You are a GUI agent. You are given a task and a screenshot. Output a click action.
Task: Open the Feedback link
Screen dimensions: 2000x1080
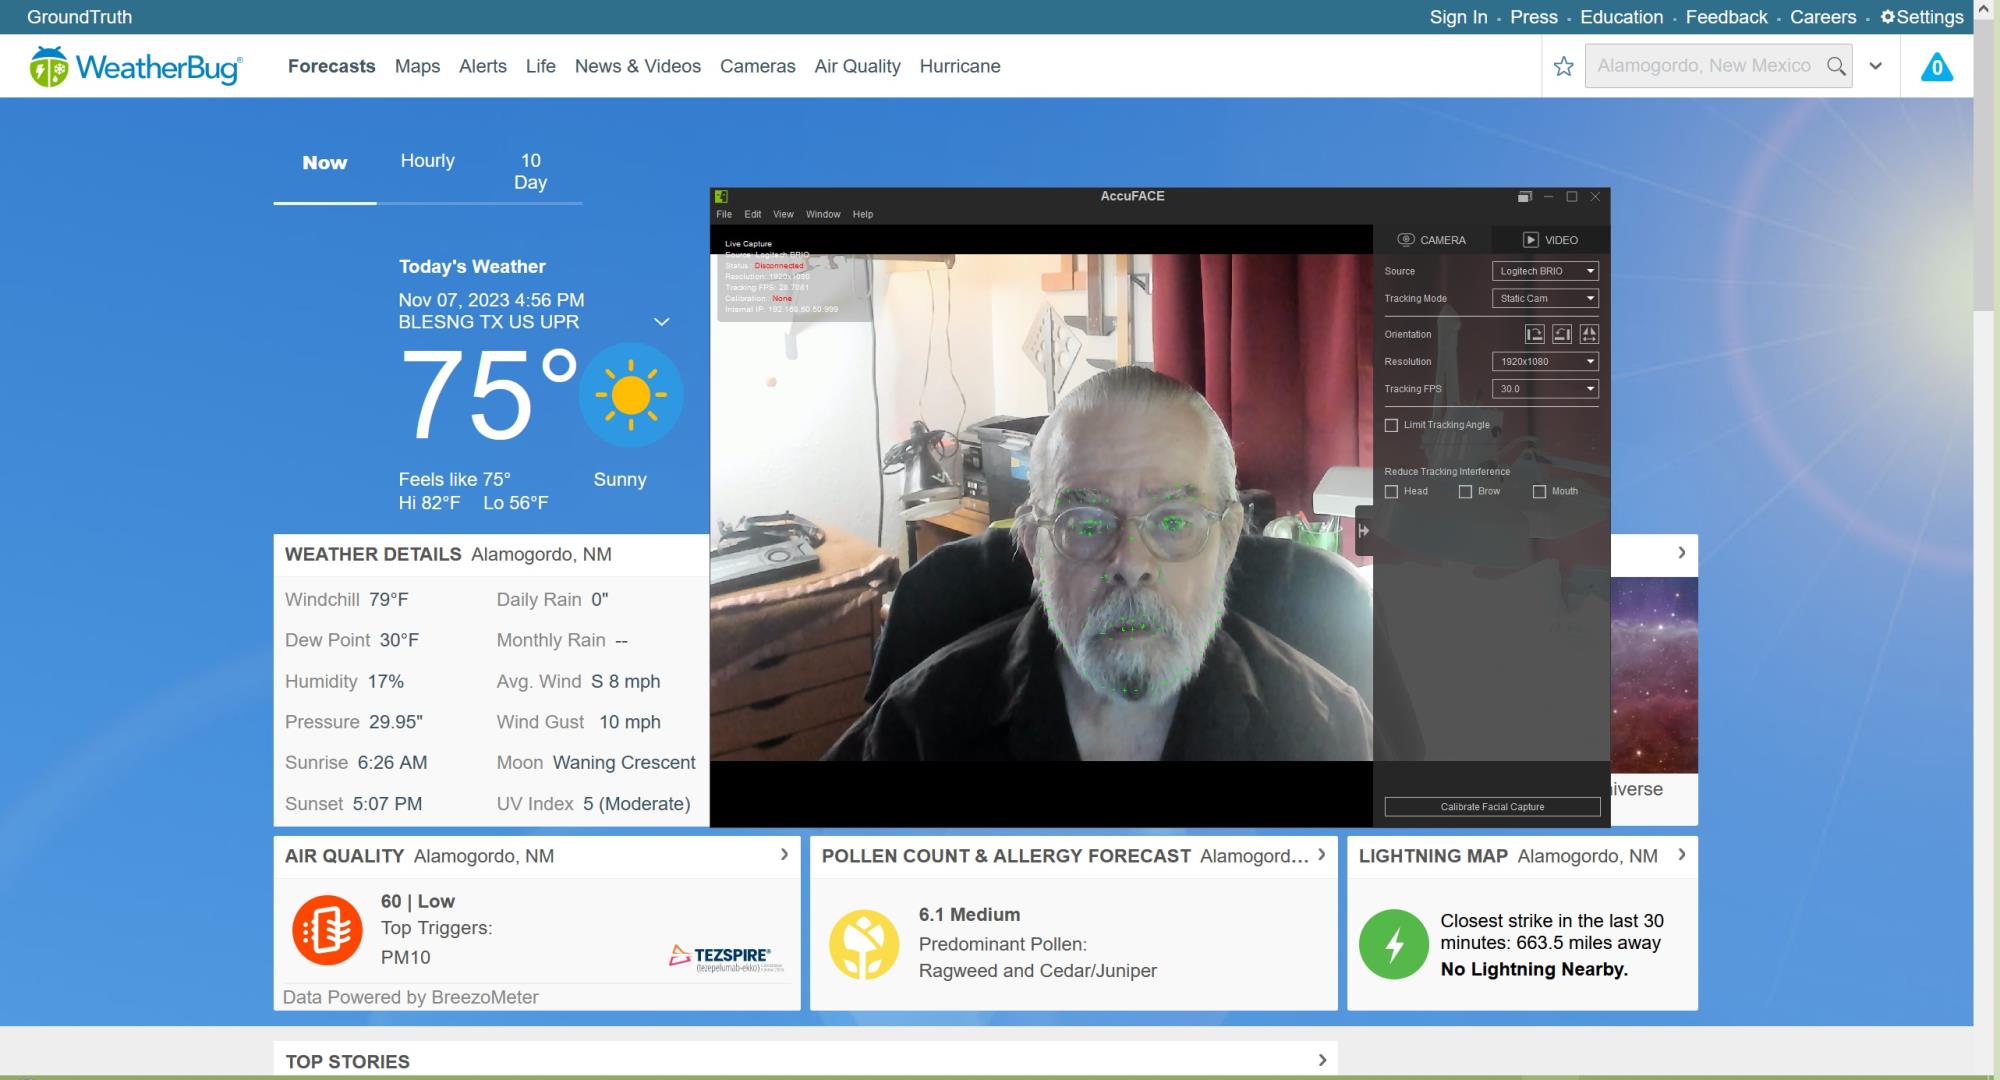coord(1727,17)
